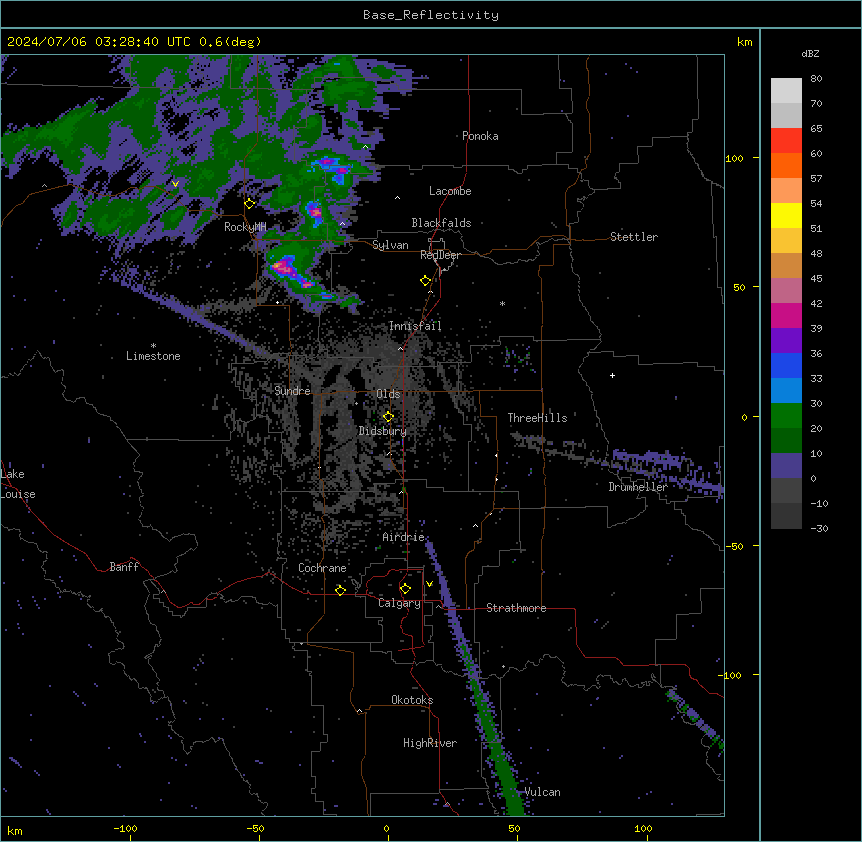
Task: Select the dBZ legend heading
Action: pos(810,53)
